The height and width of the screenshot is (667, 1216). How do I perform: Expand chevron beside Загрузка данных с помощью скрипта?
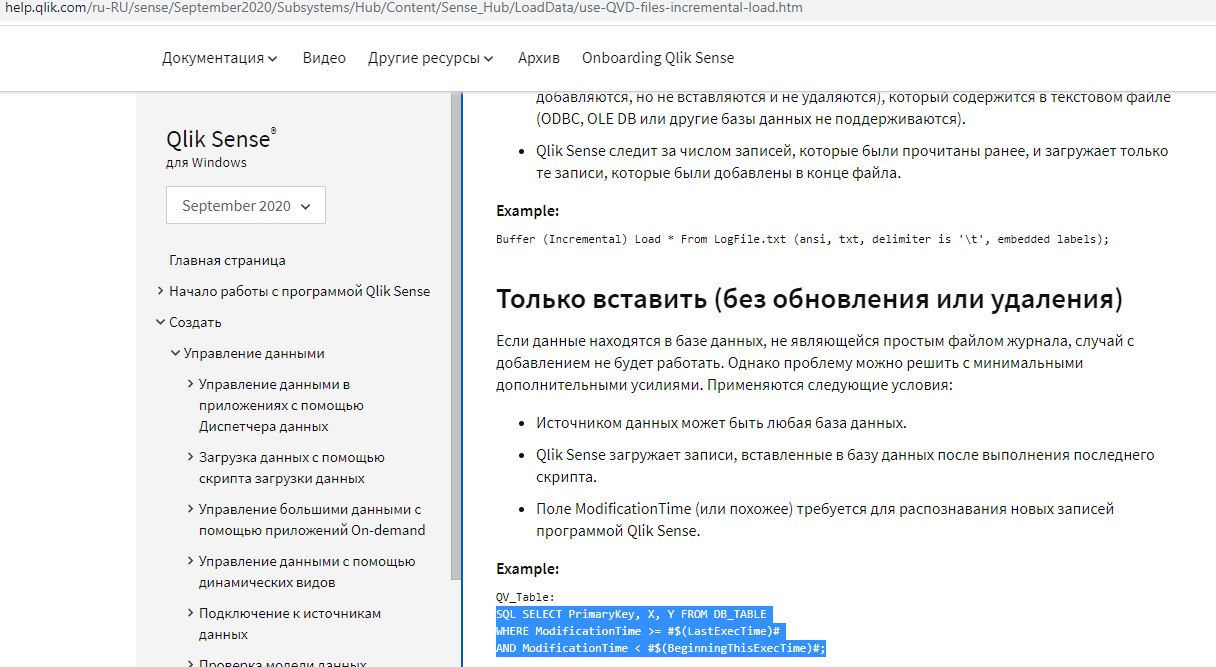click(x=191, y=457)
